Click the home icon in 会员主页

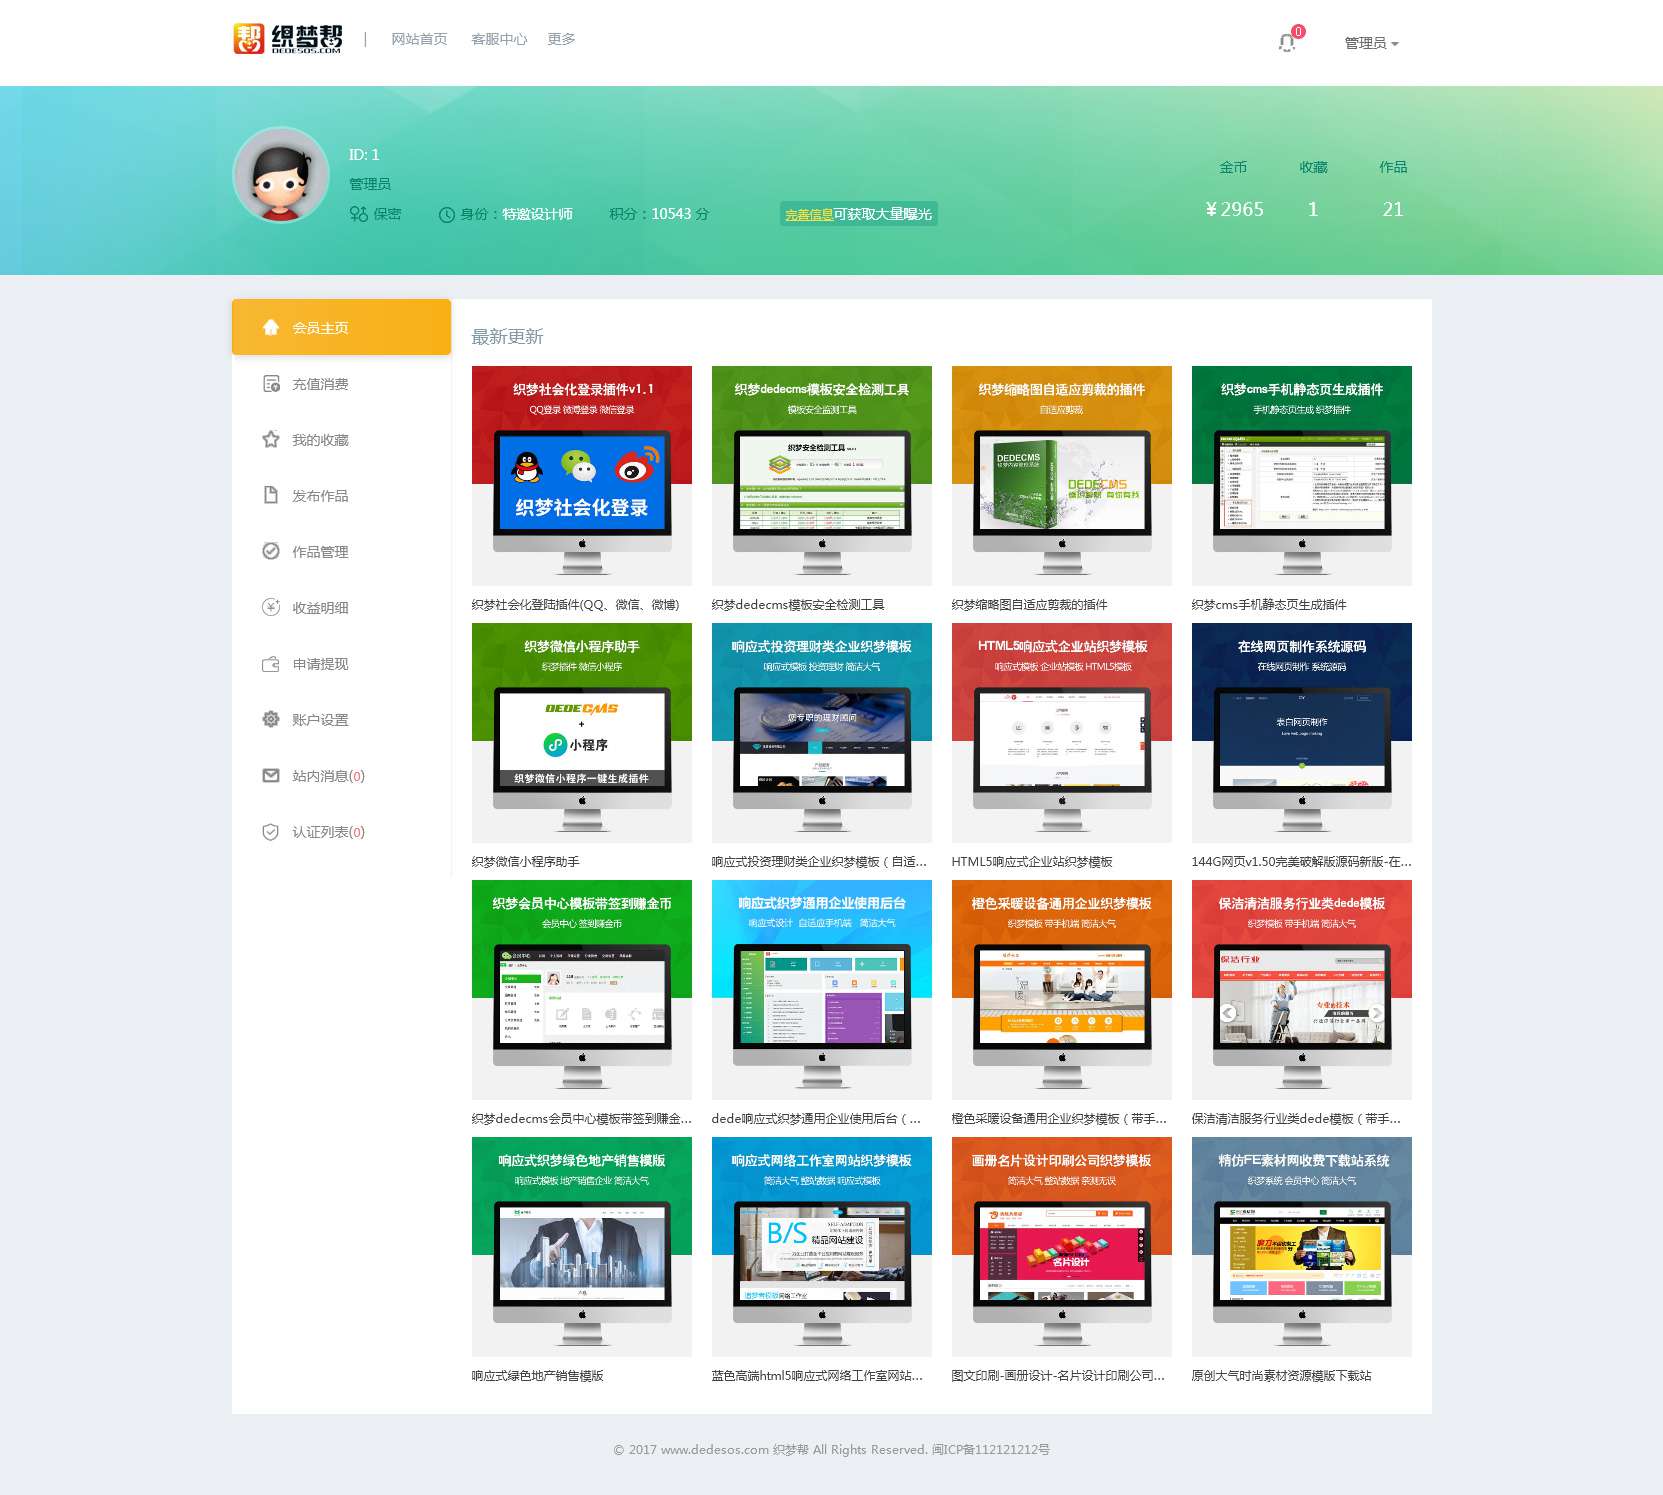click(x=271, y=327)
